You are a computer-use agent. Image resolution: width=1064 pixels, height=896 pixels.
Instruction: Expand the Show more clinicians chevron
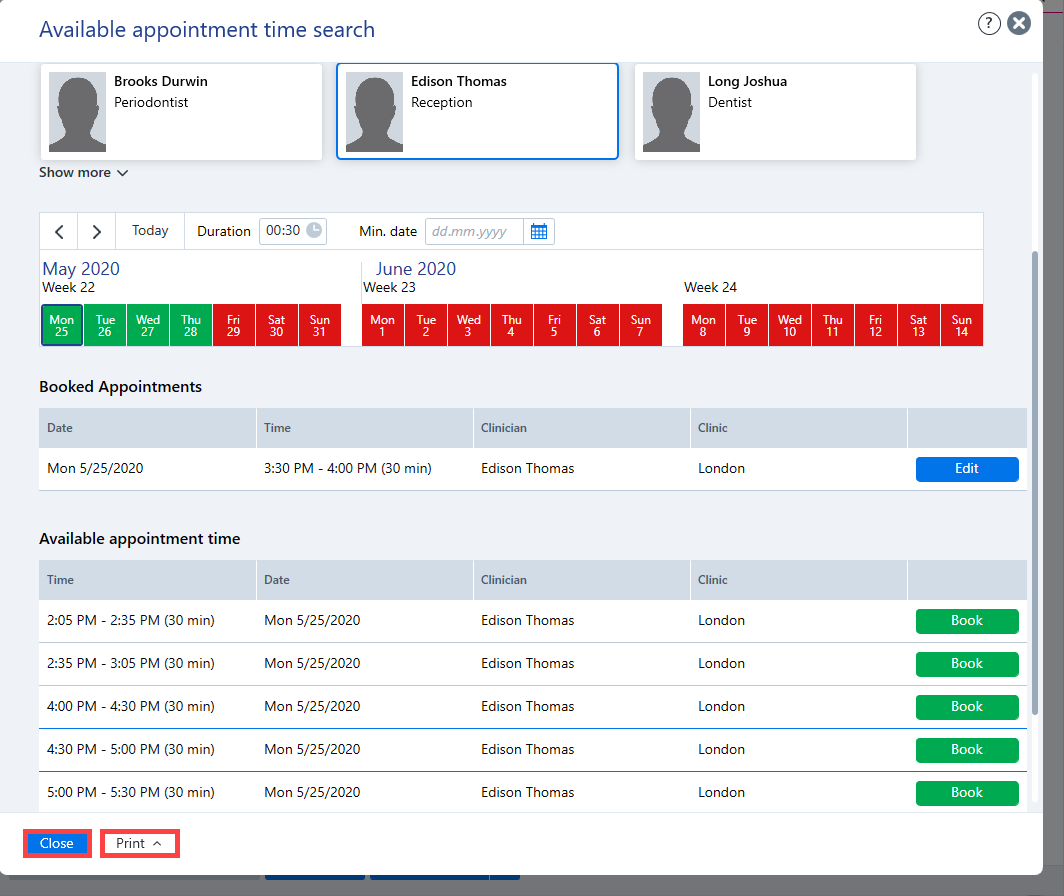click(122, 173)
